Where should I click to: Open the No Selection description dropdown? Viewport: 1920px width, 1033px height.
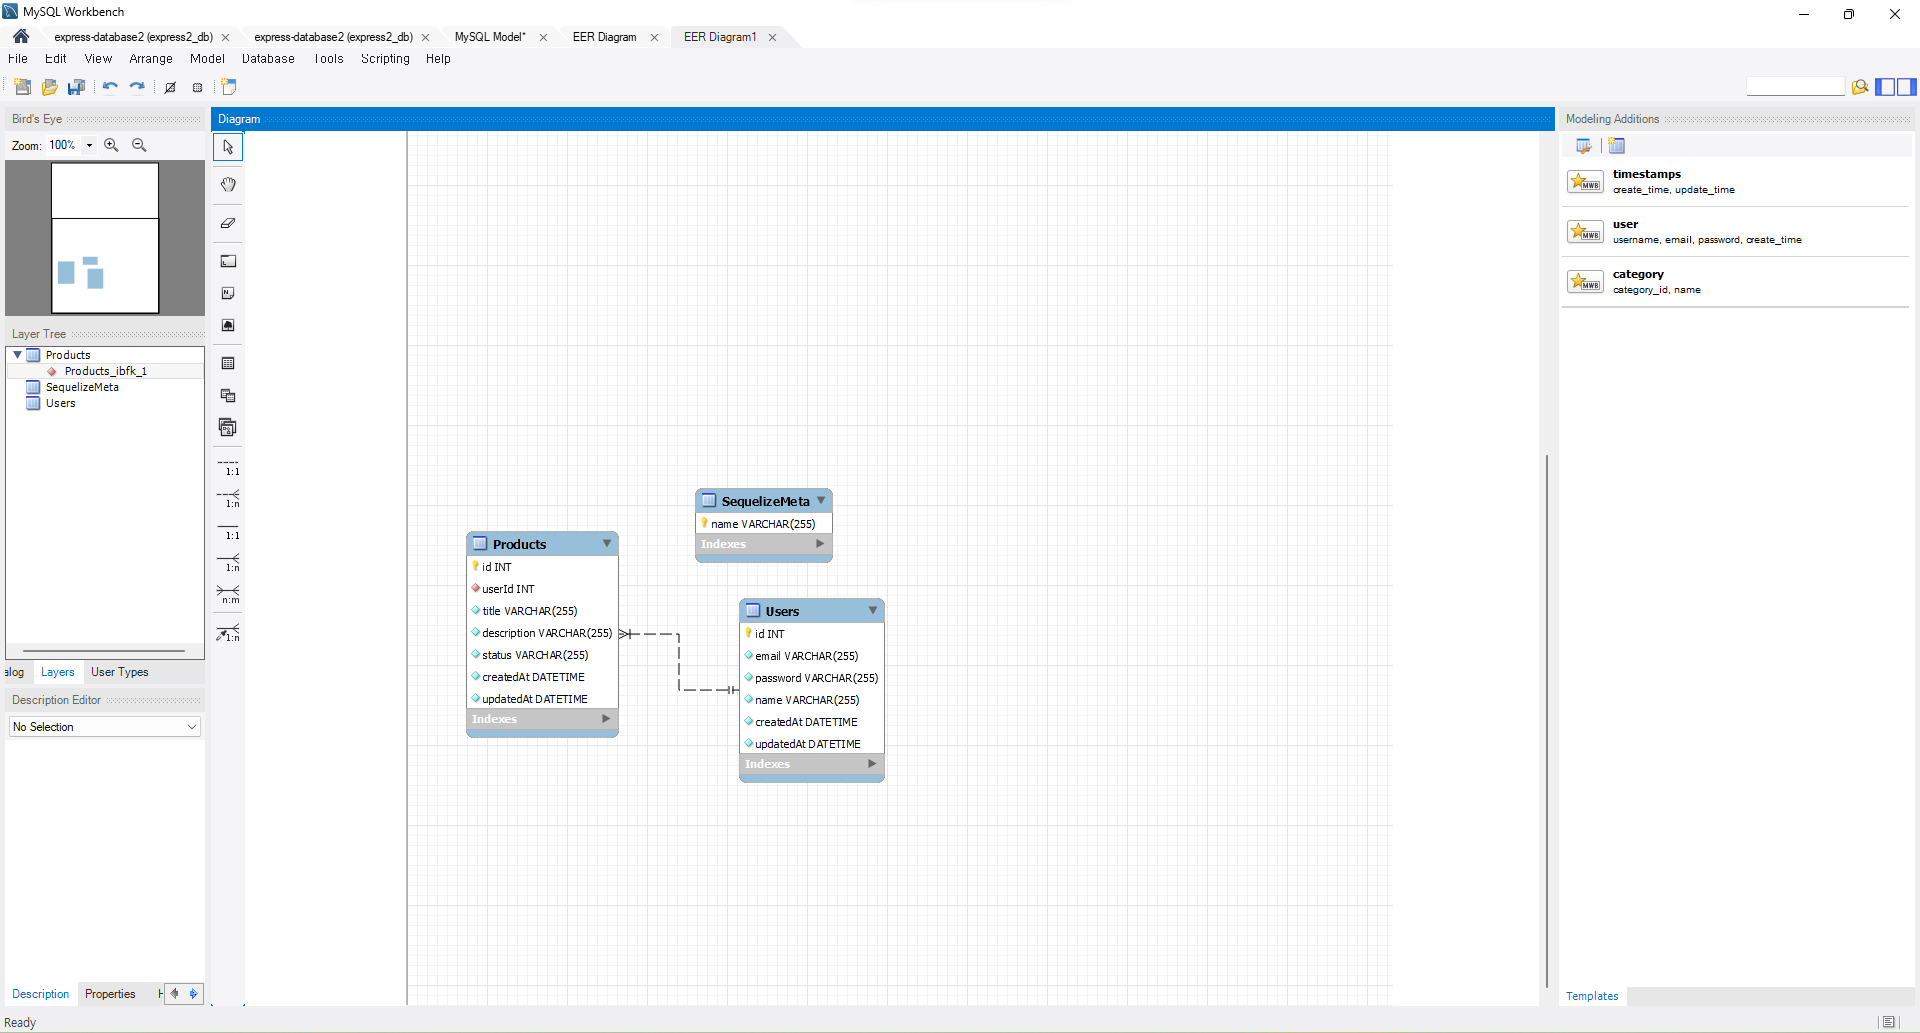[x=105, y=727]
